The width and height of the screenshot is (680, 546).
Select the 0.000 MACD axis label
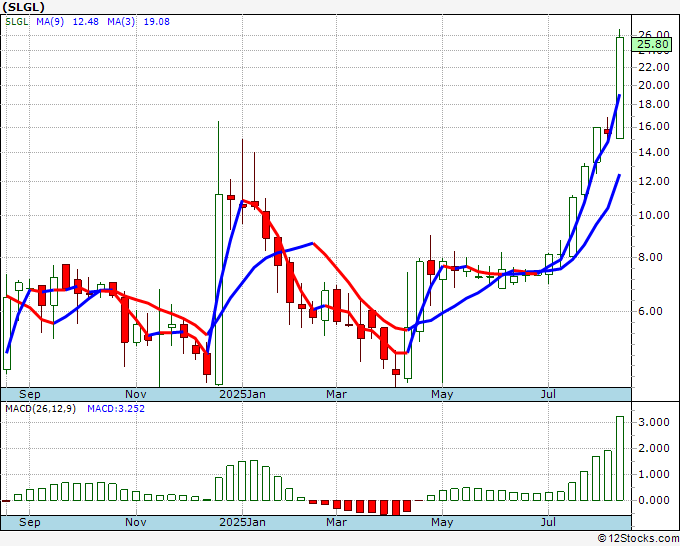point(654,500)
